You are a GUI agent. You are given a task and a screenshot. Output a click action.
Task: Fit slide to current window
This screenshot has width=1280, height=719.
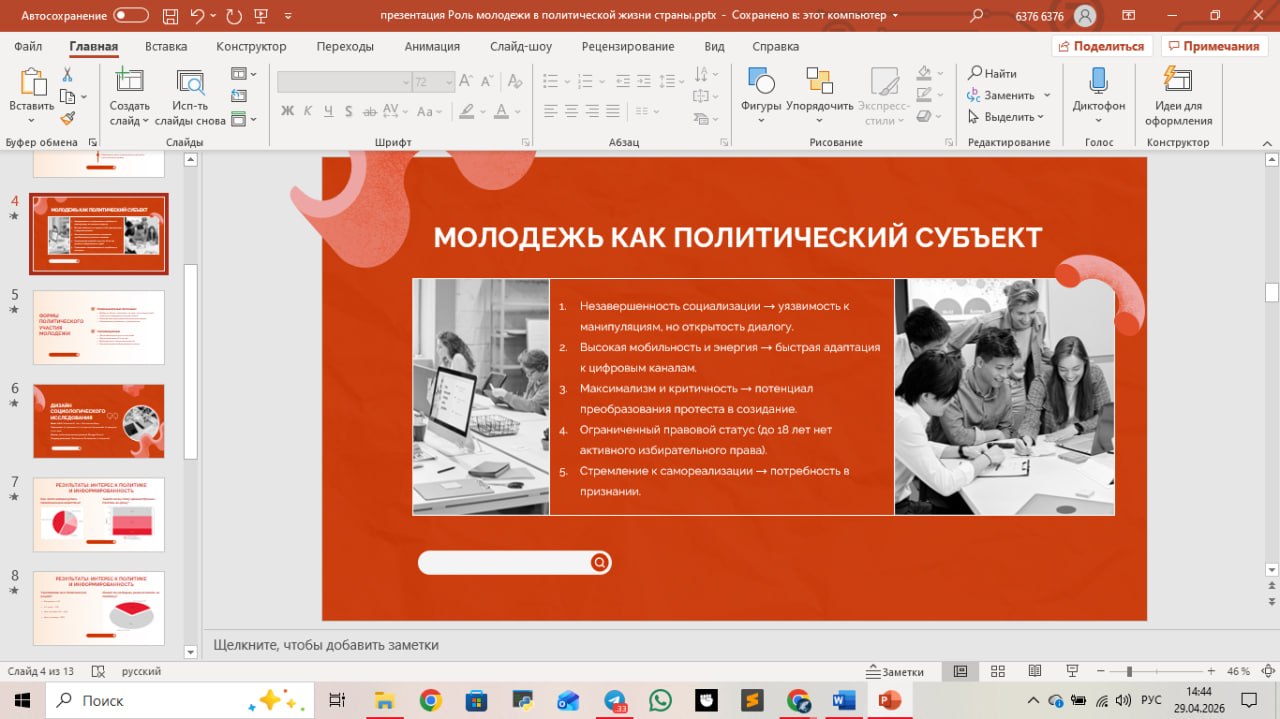coord(1266,671)
